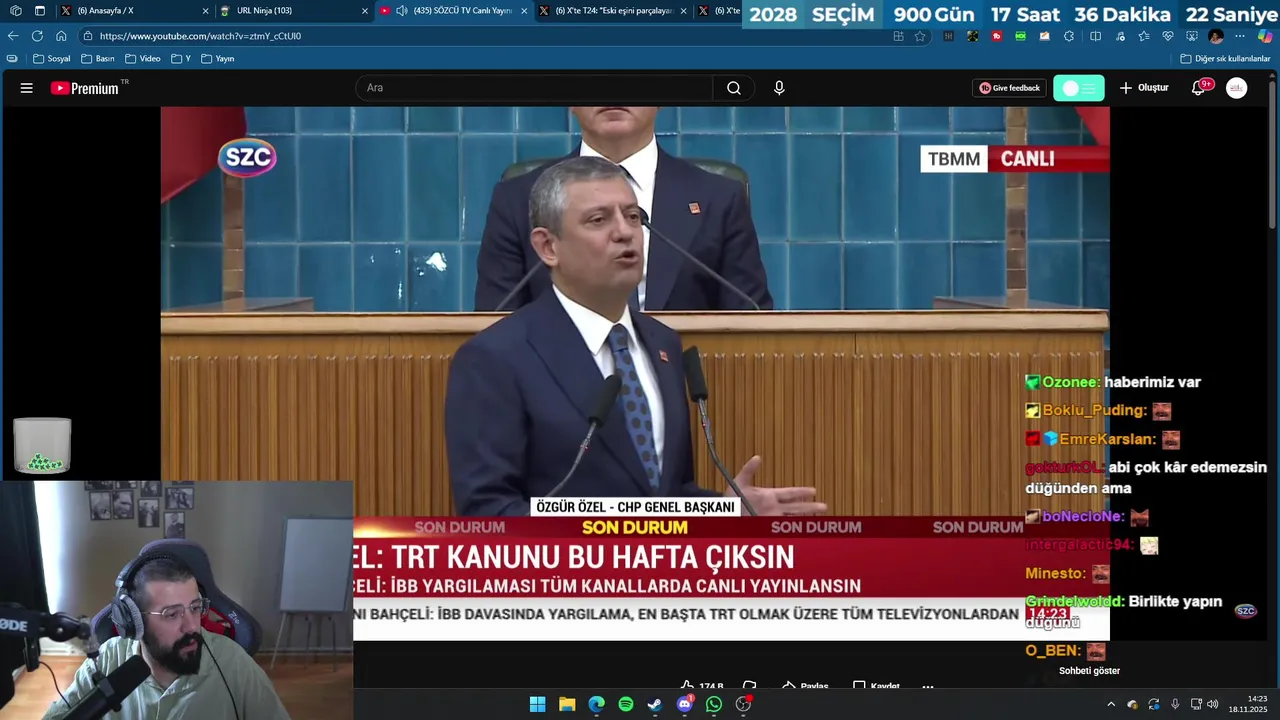
Task: Open more actions three dots below video
Action: (x=927, y=686)
